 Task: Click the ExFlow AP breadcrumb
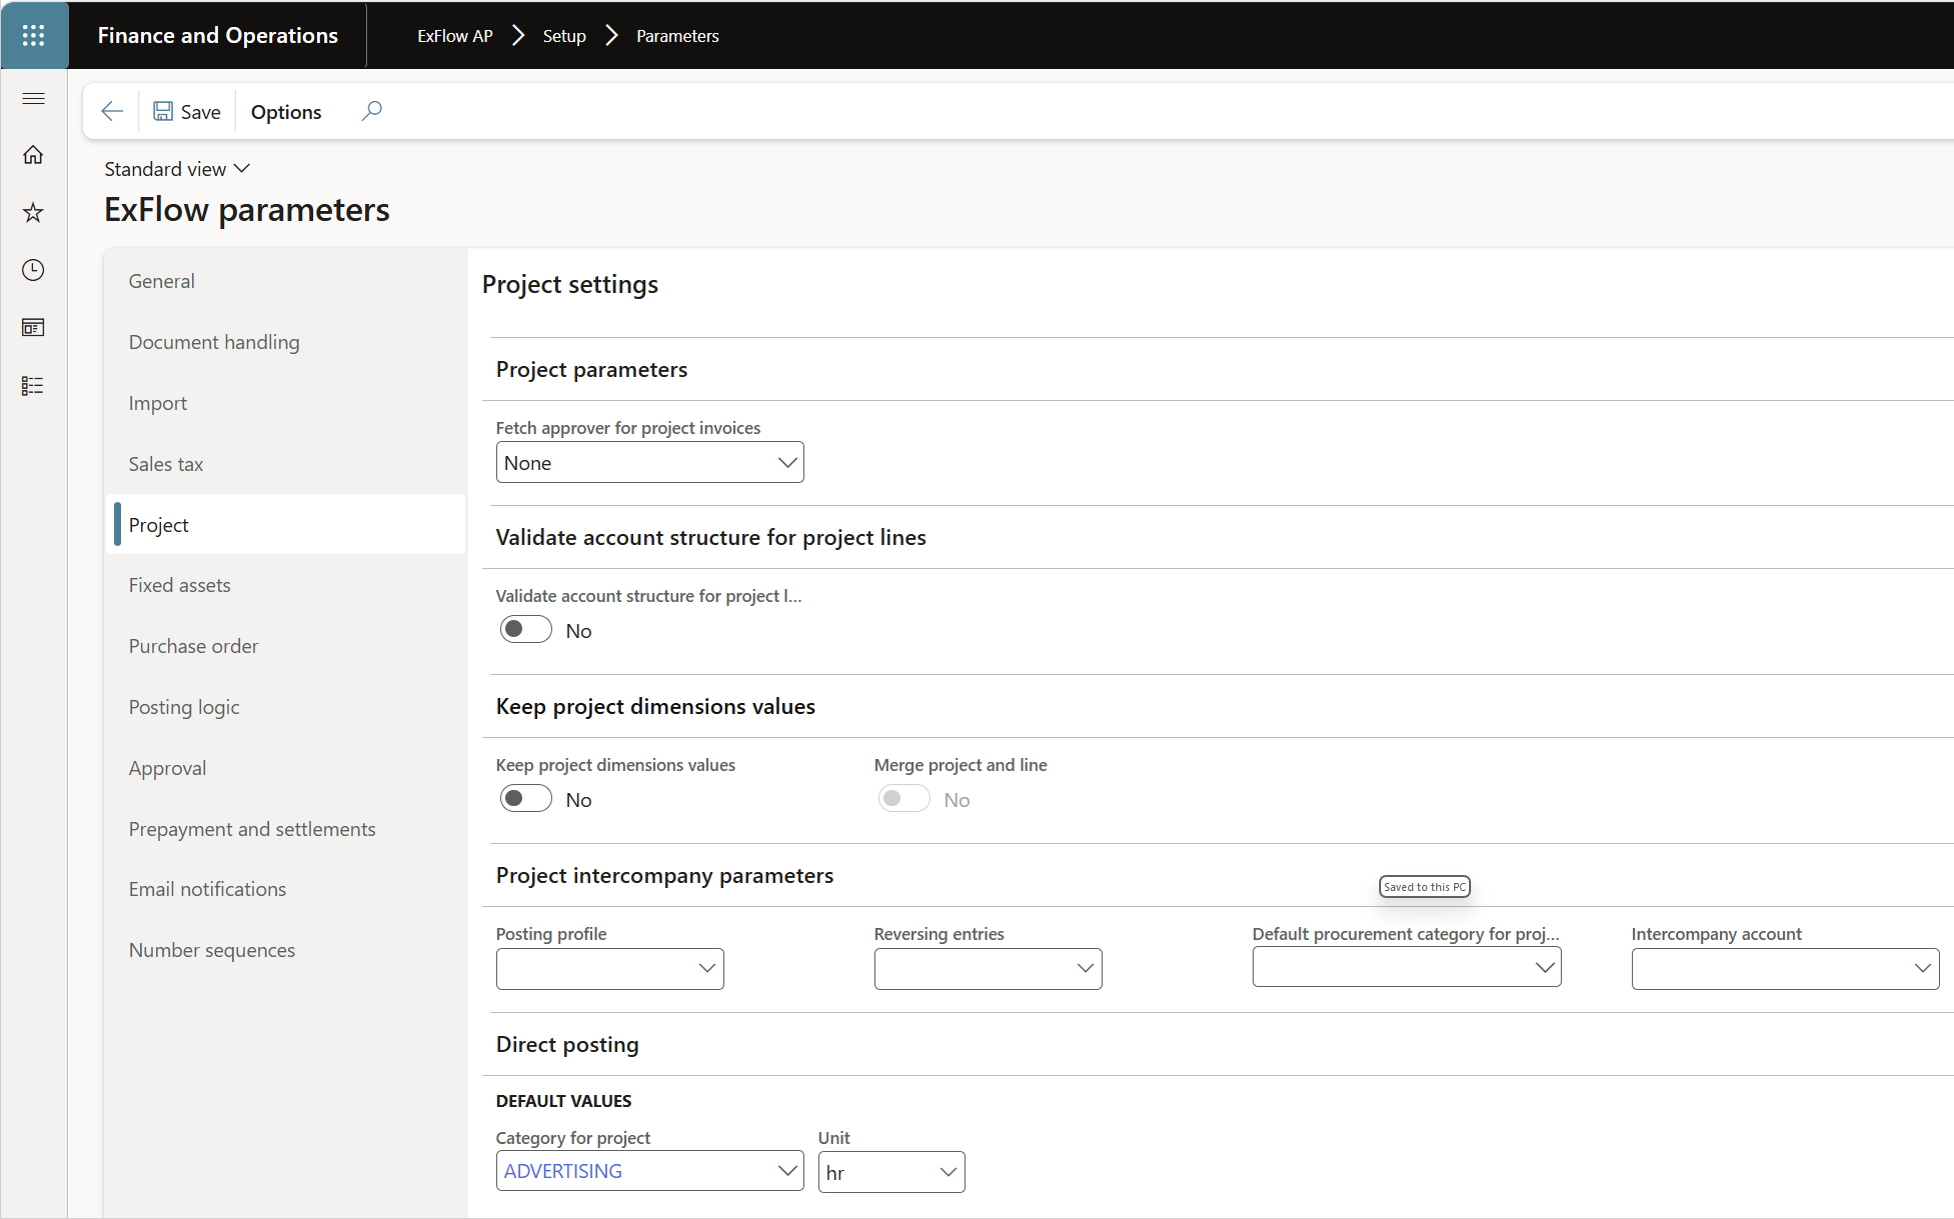455,36
